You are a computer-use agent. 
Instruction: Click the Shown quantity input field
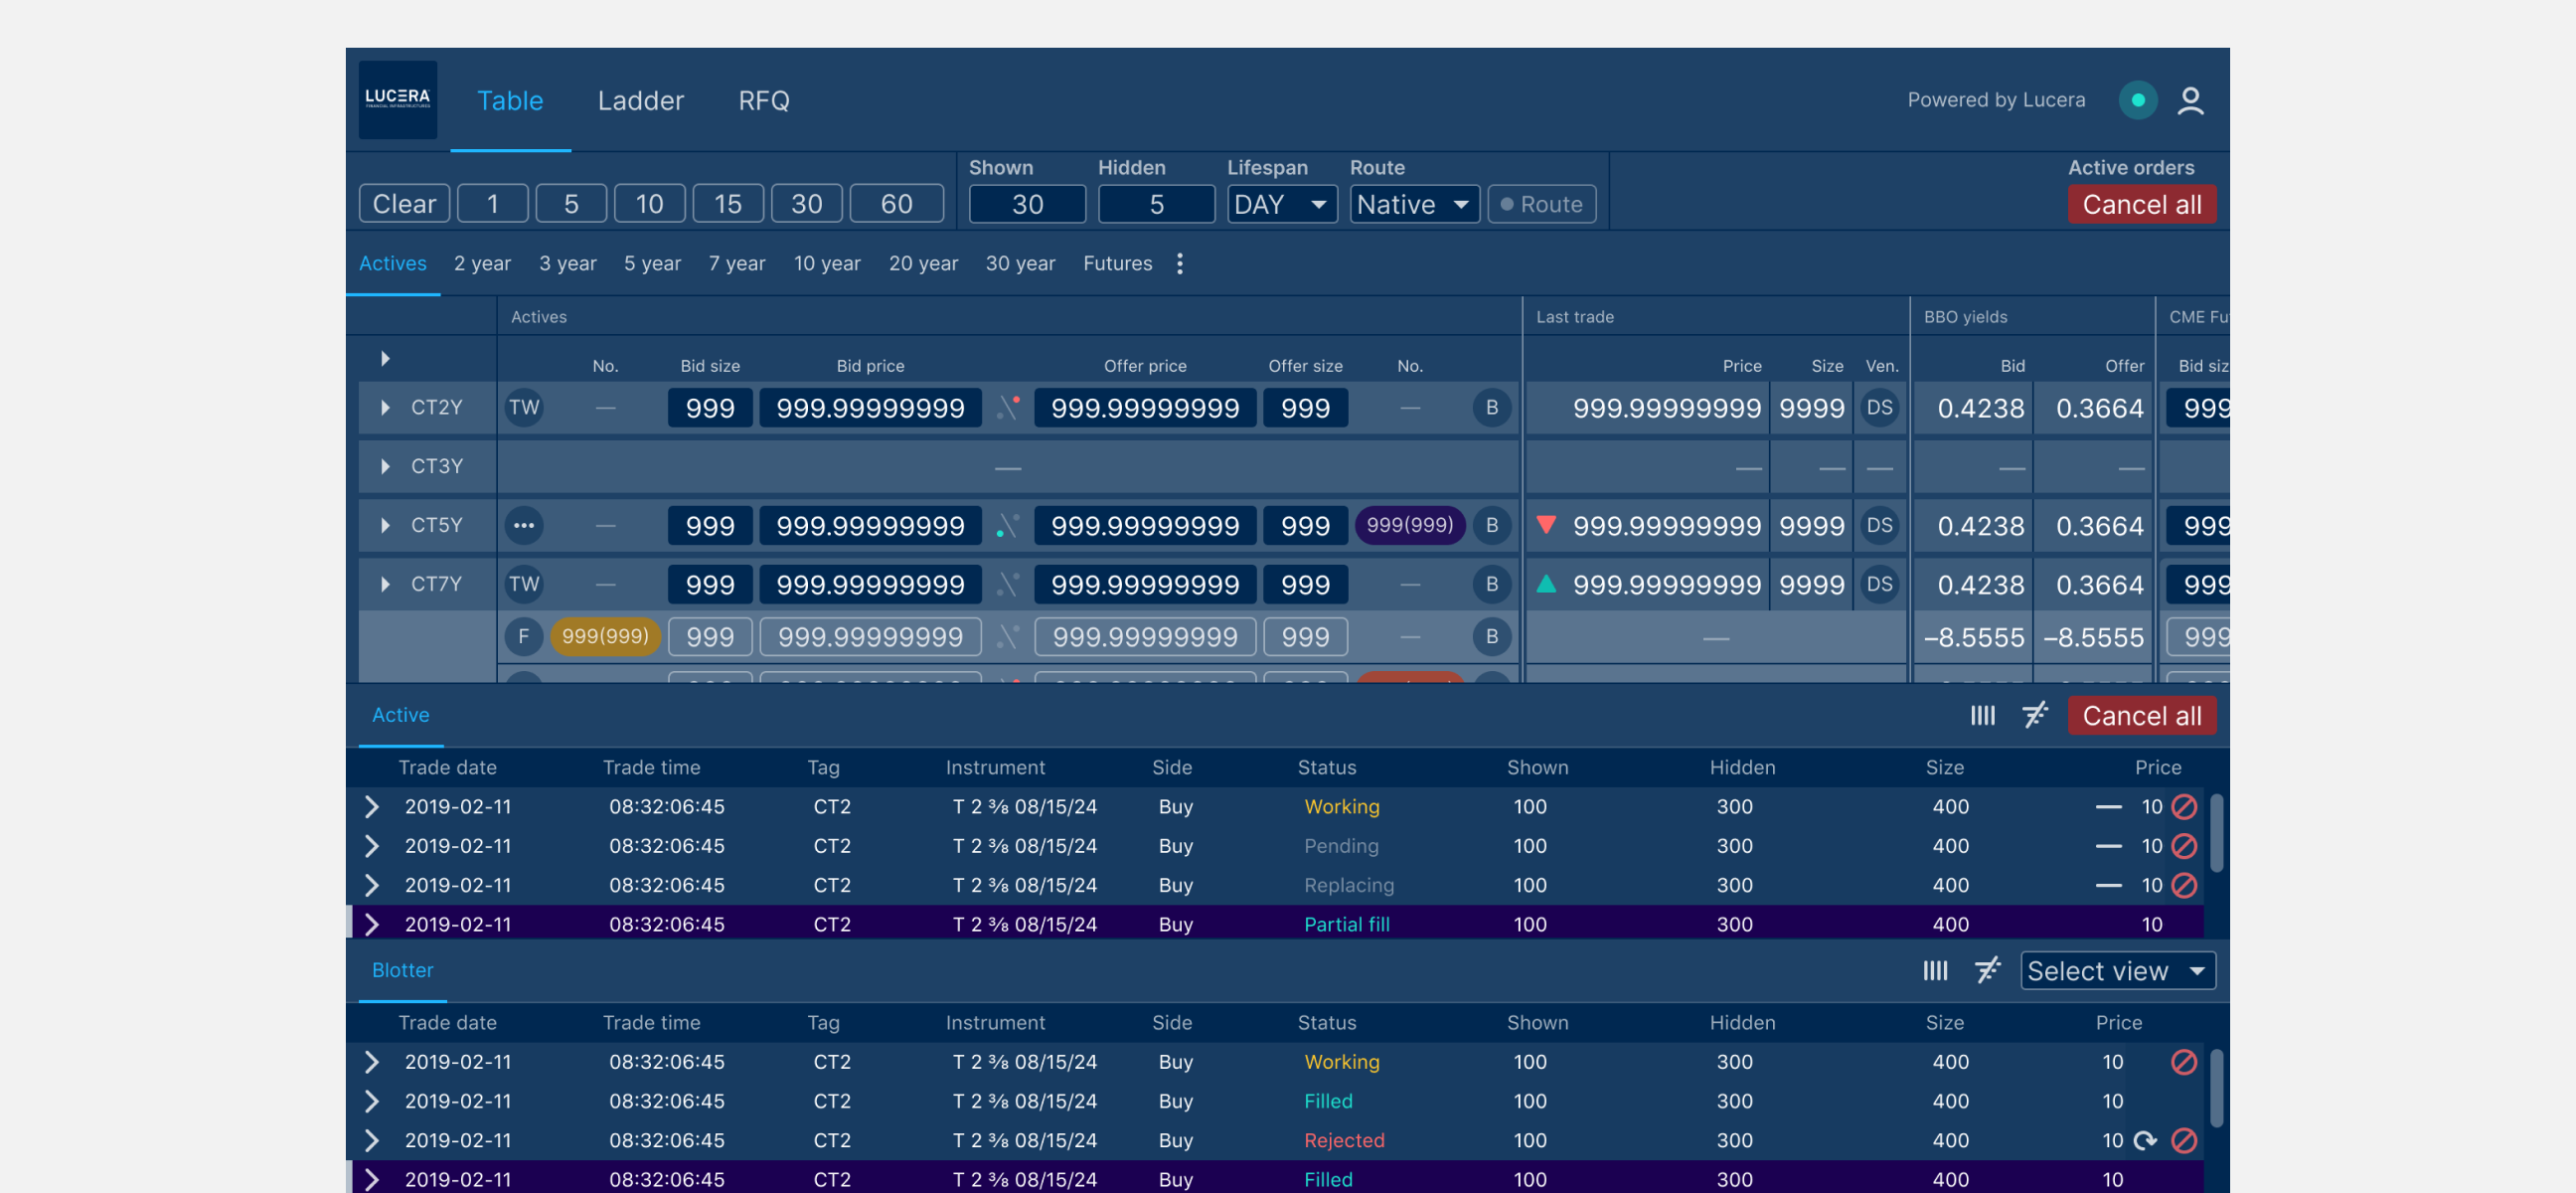click(x=1027, y=204)
